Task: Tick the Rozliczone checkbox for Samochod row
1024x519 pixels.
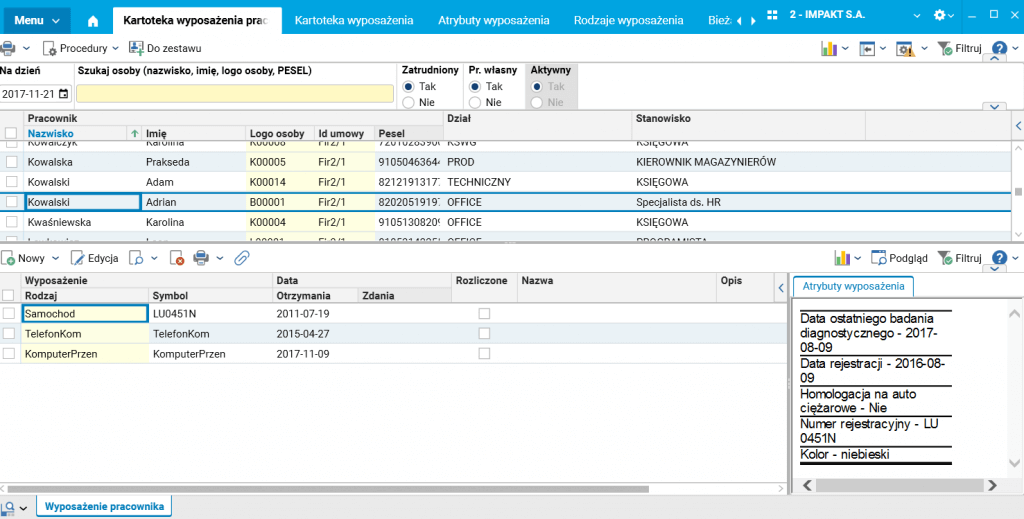Action: coord(484,314)
